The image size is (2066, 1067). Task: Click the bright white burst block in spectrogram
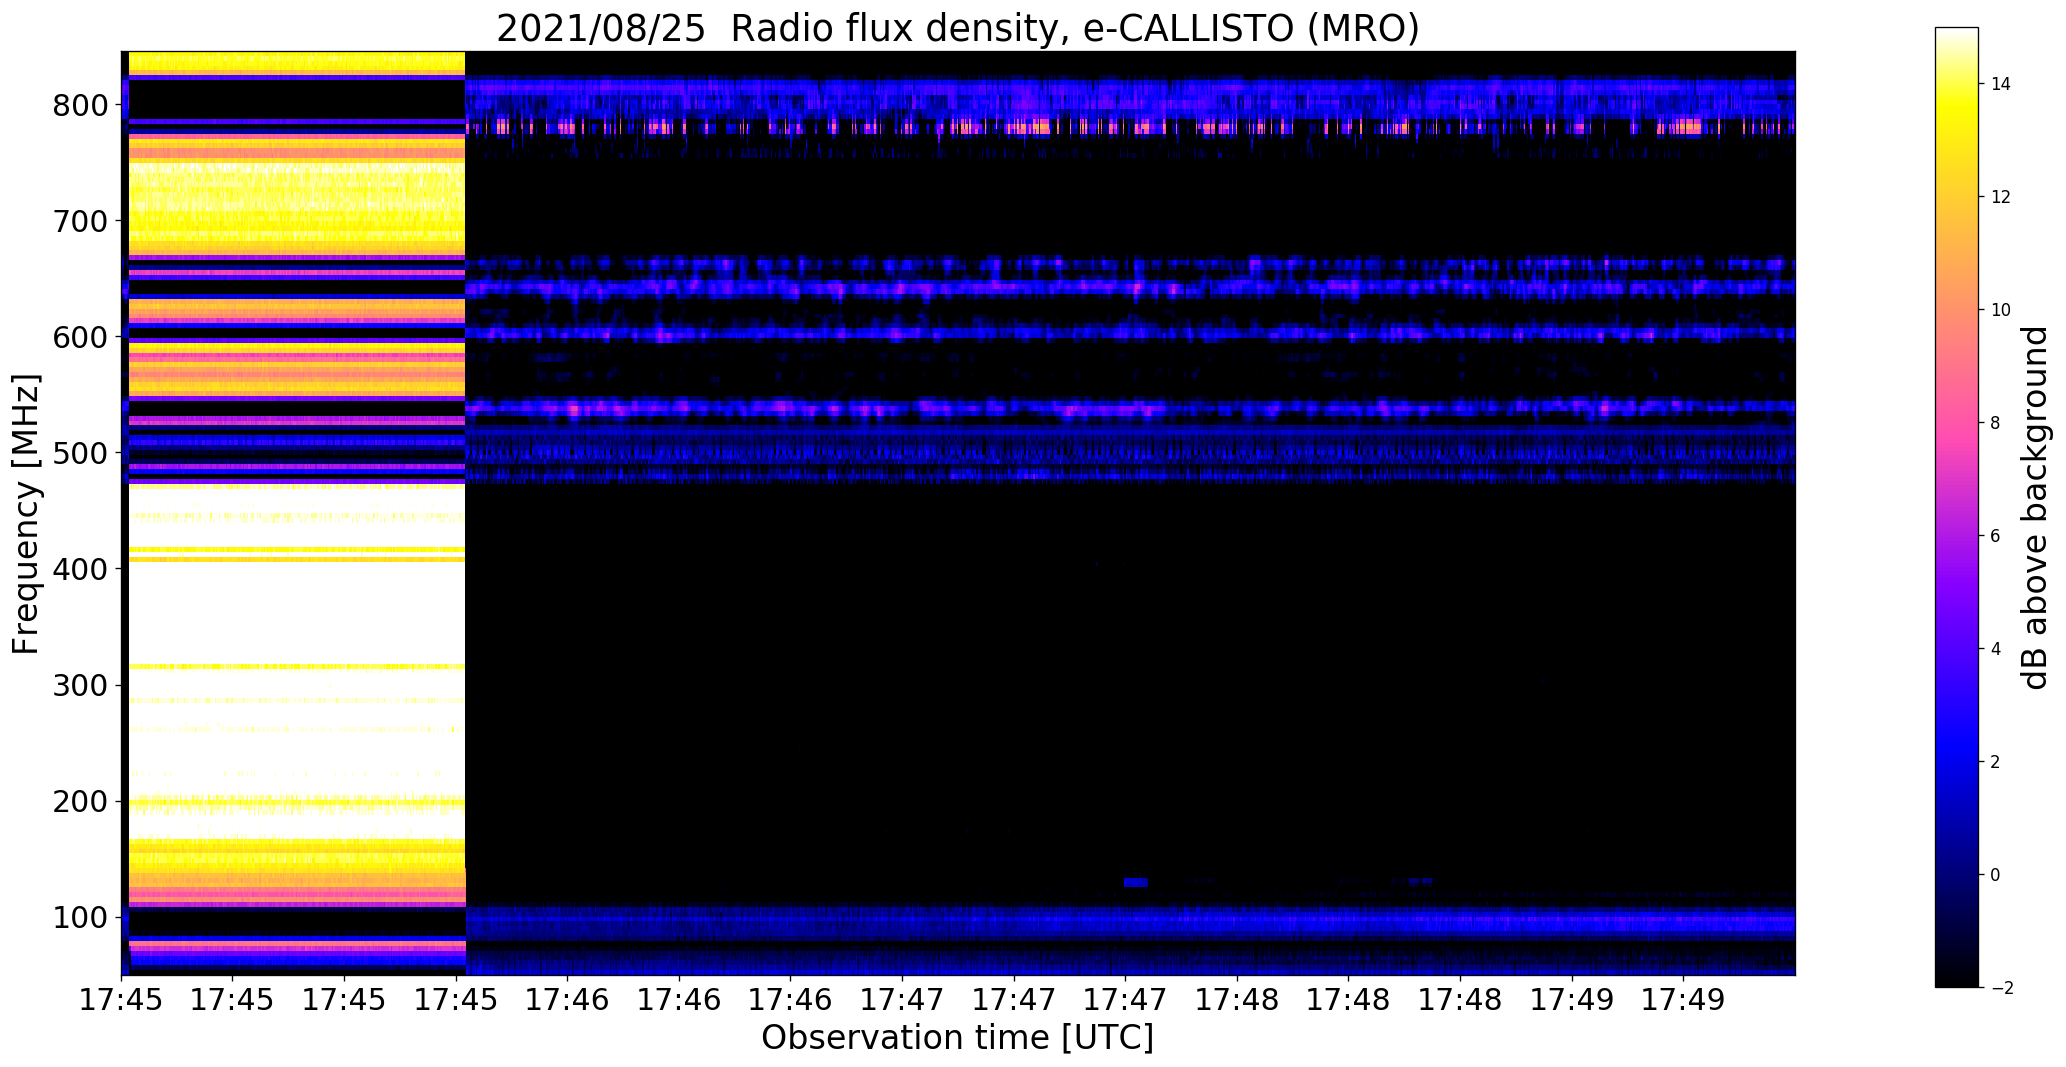coord(297,513)
